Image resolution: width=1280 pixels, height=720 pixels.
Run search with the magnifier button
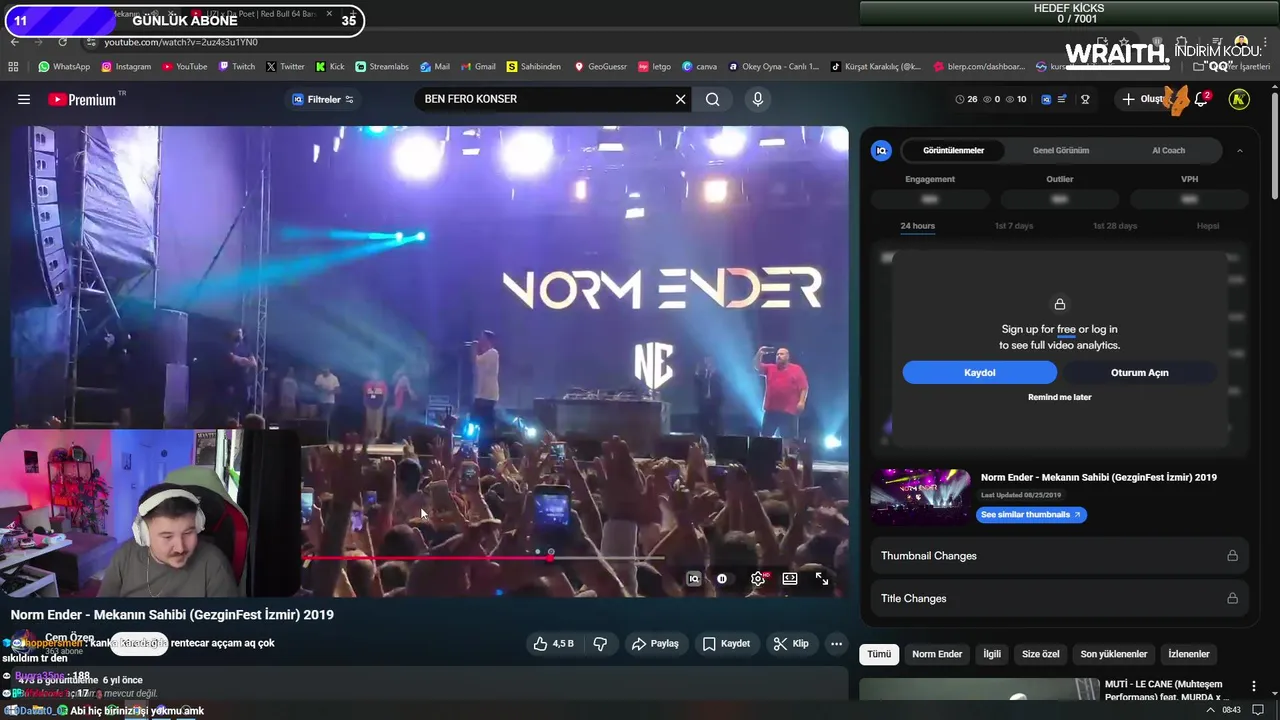coord(712,99)
